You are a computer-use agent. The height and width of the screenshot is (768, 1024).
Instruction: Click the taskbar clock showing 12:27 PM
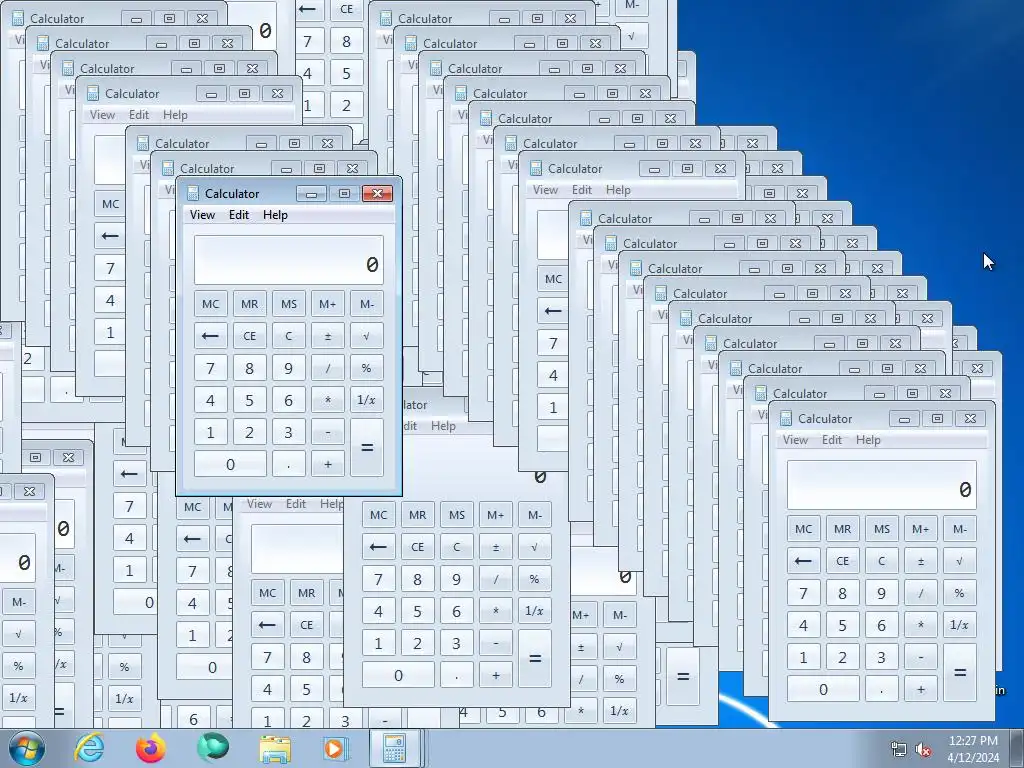click(973, 749)
